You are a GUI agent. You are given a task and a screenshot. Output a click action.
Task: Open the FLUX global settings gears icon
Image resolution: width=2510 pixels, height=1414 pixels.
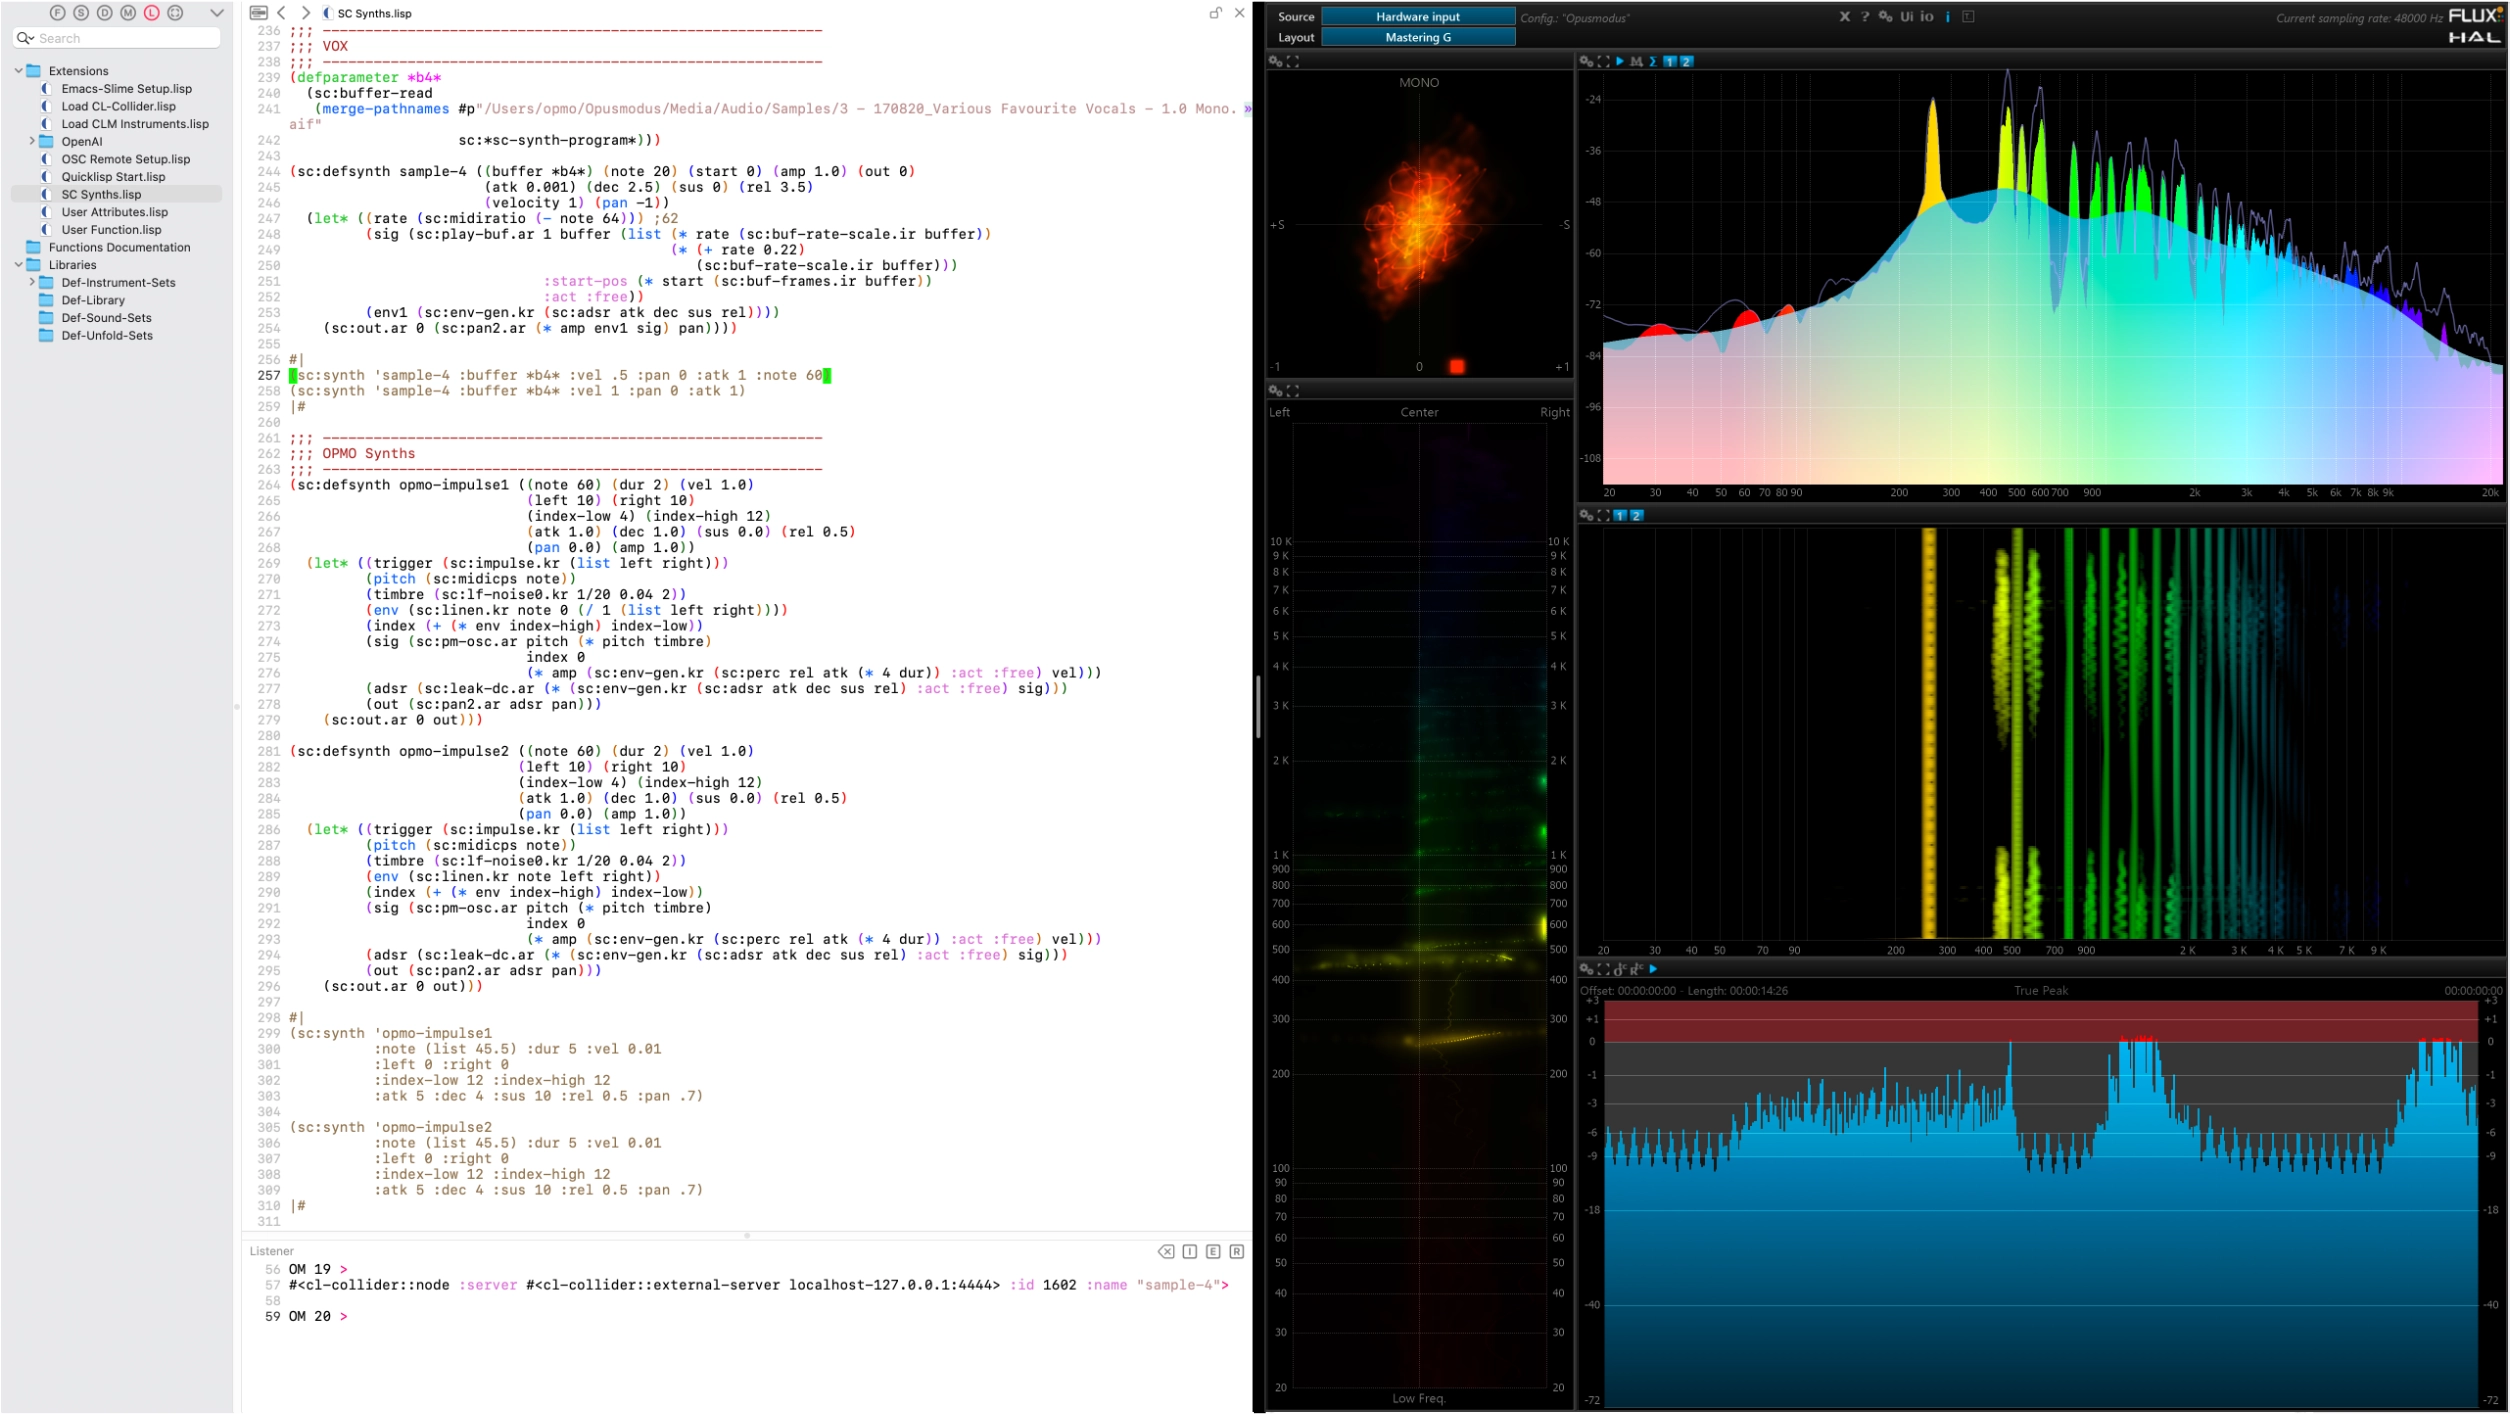(x=1885, y=17)
